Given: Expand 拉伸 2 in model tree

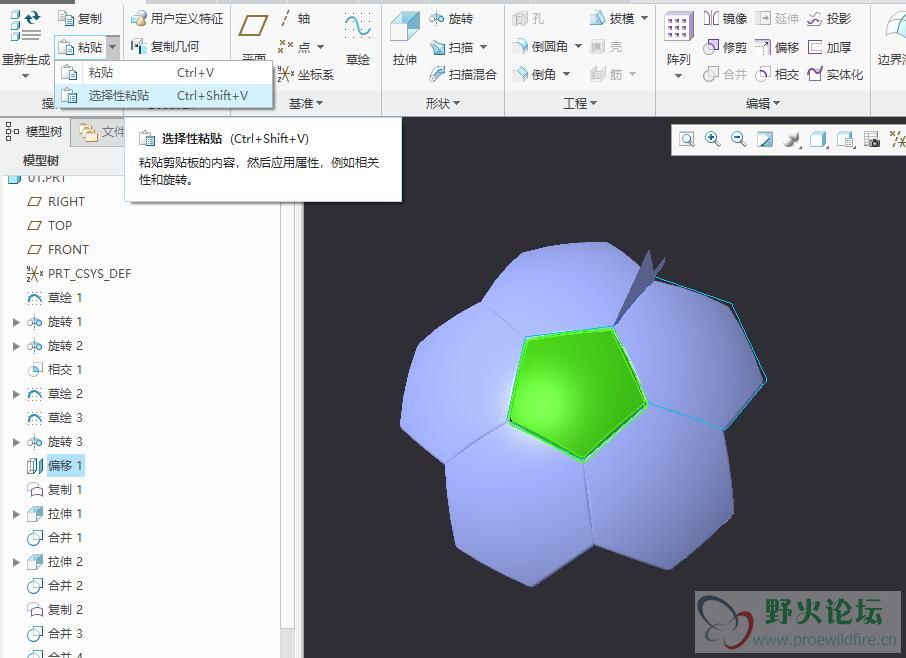Looking at the screenshot, I should 16,562.
